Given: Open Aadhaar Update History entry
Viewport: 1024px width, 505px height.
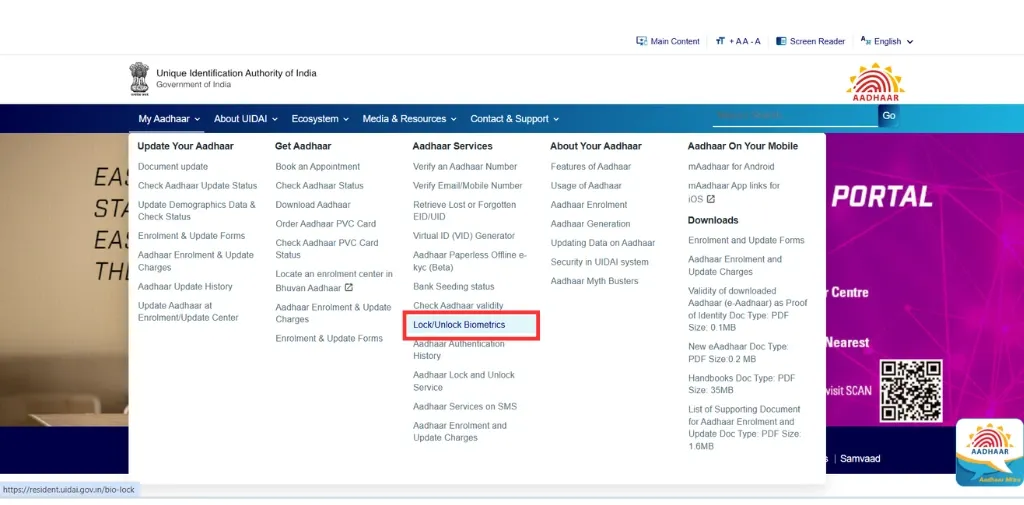Looking at the screenshot, I should pos(185,286).
